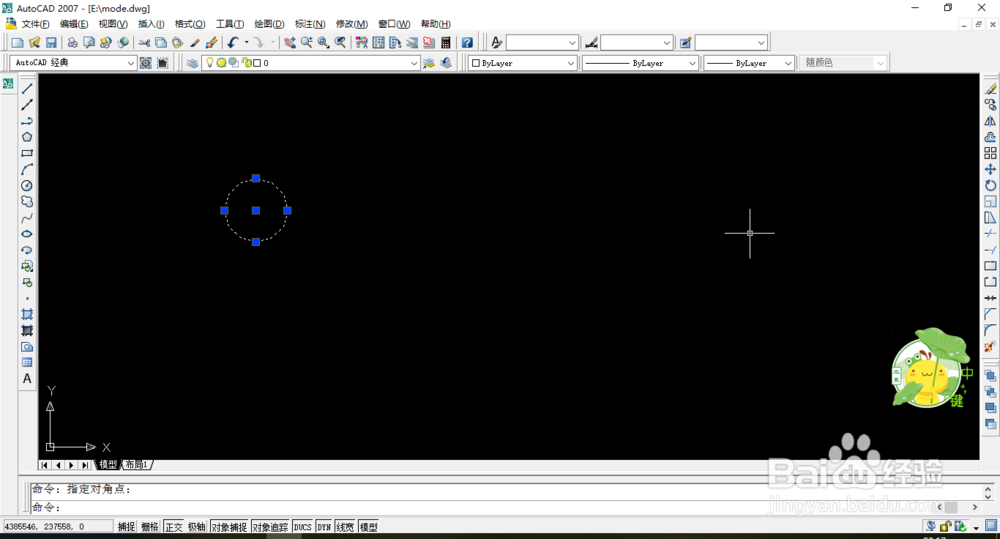Click the center grip of the circle
This screenshot has height=539, width=1000.
[x=256, y=210]
